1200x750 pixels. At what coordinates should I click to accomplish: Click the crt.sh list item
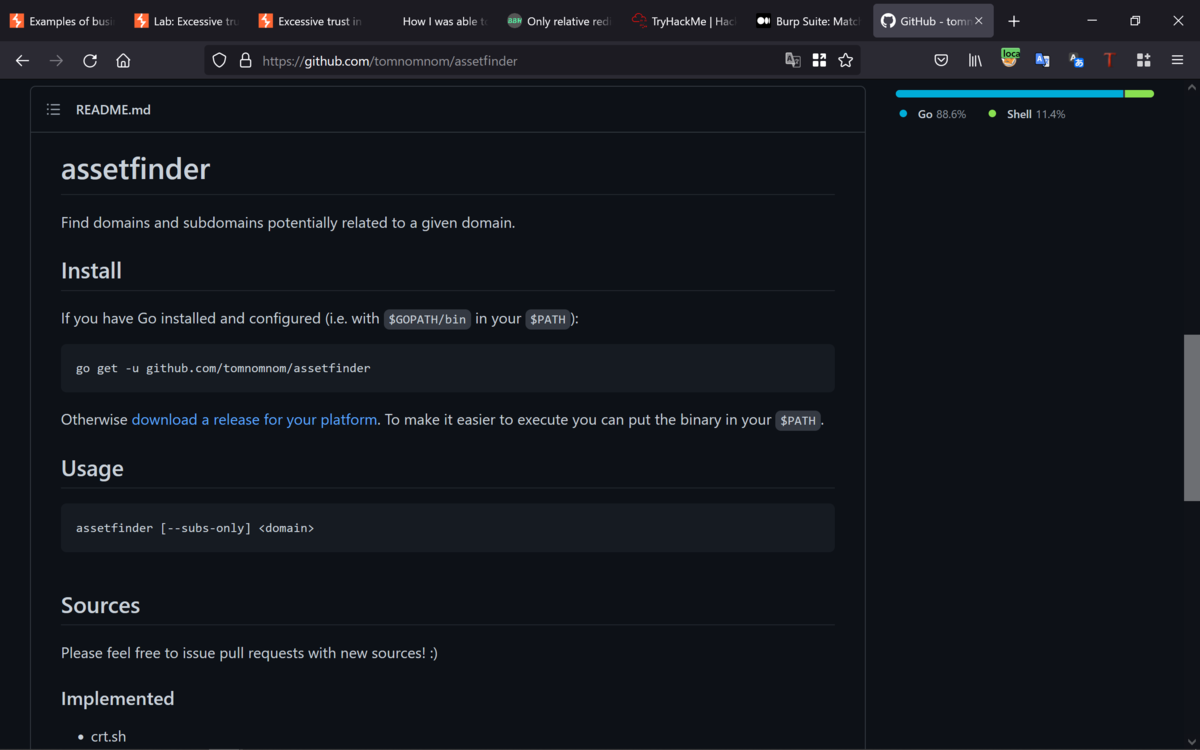point(109,737)
